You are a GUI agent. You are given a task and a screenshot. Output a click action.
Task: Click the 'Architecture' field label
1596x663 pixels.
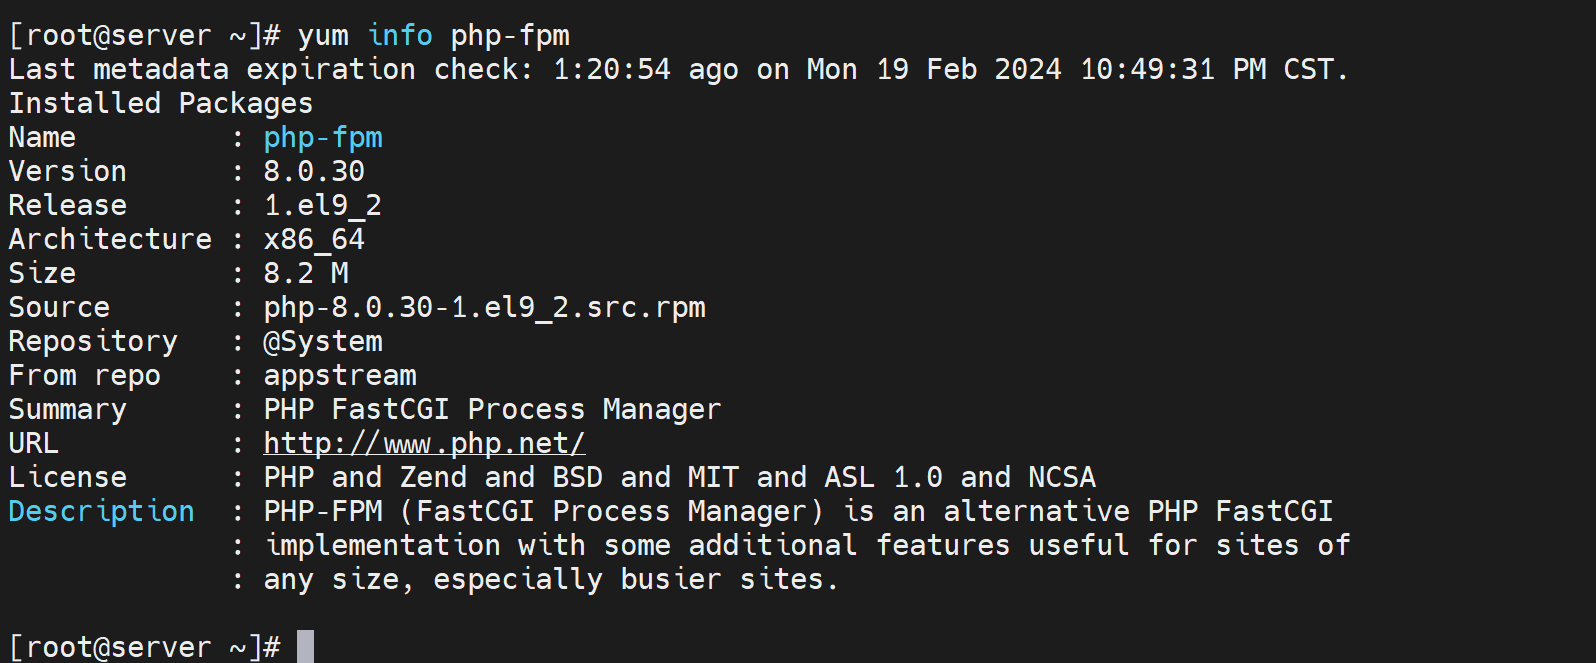click(x=110, y=240)
